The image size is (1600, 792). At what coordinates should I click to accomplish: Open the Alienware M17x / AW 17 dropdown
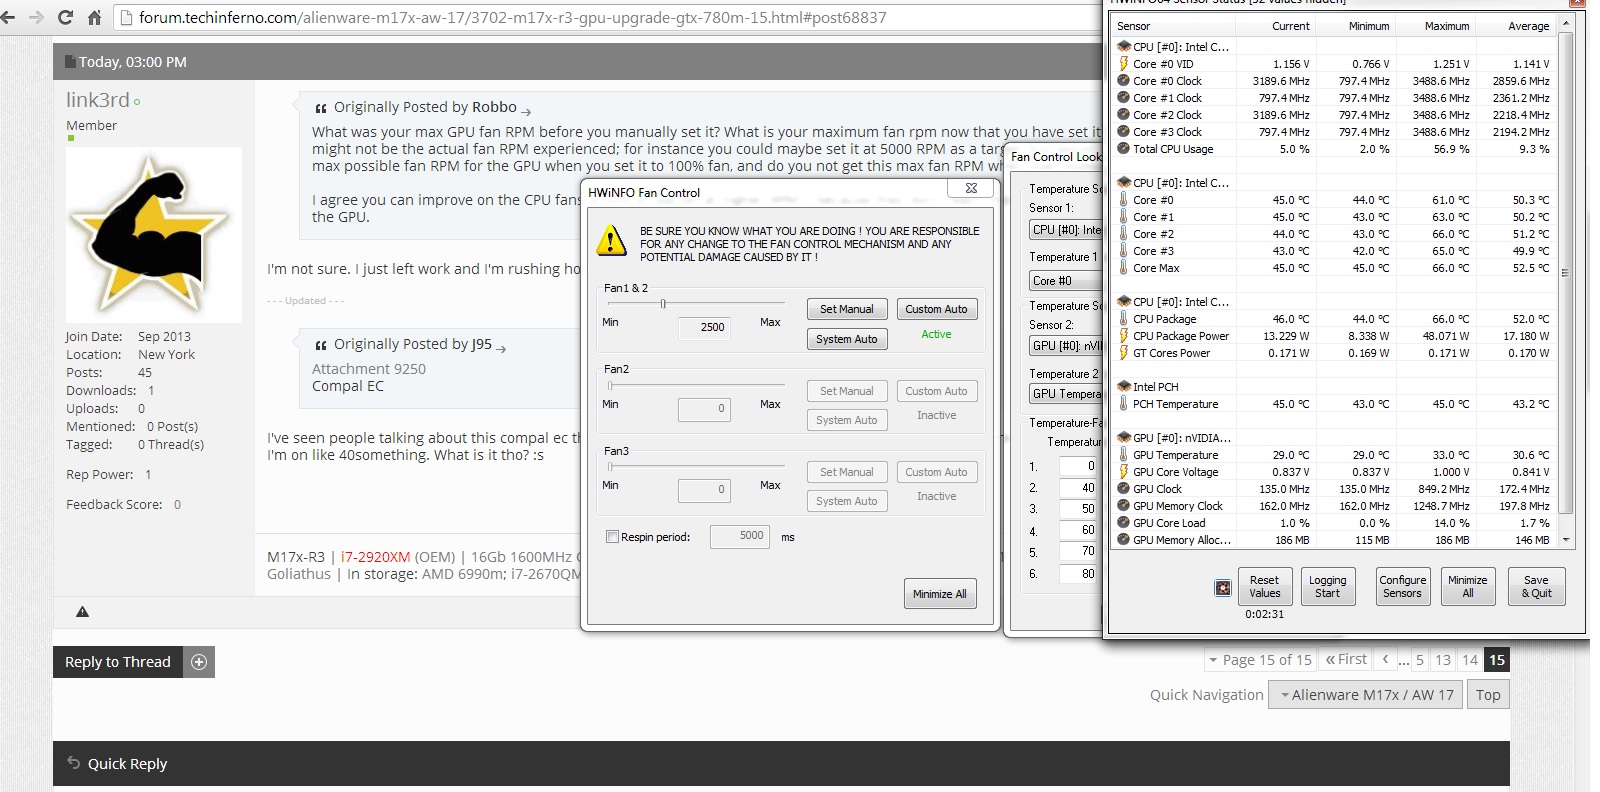tap(1364, 695)
